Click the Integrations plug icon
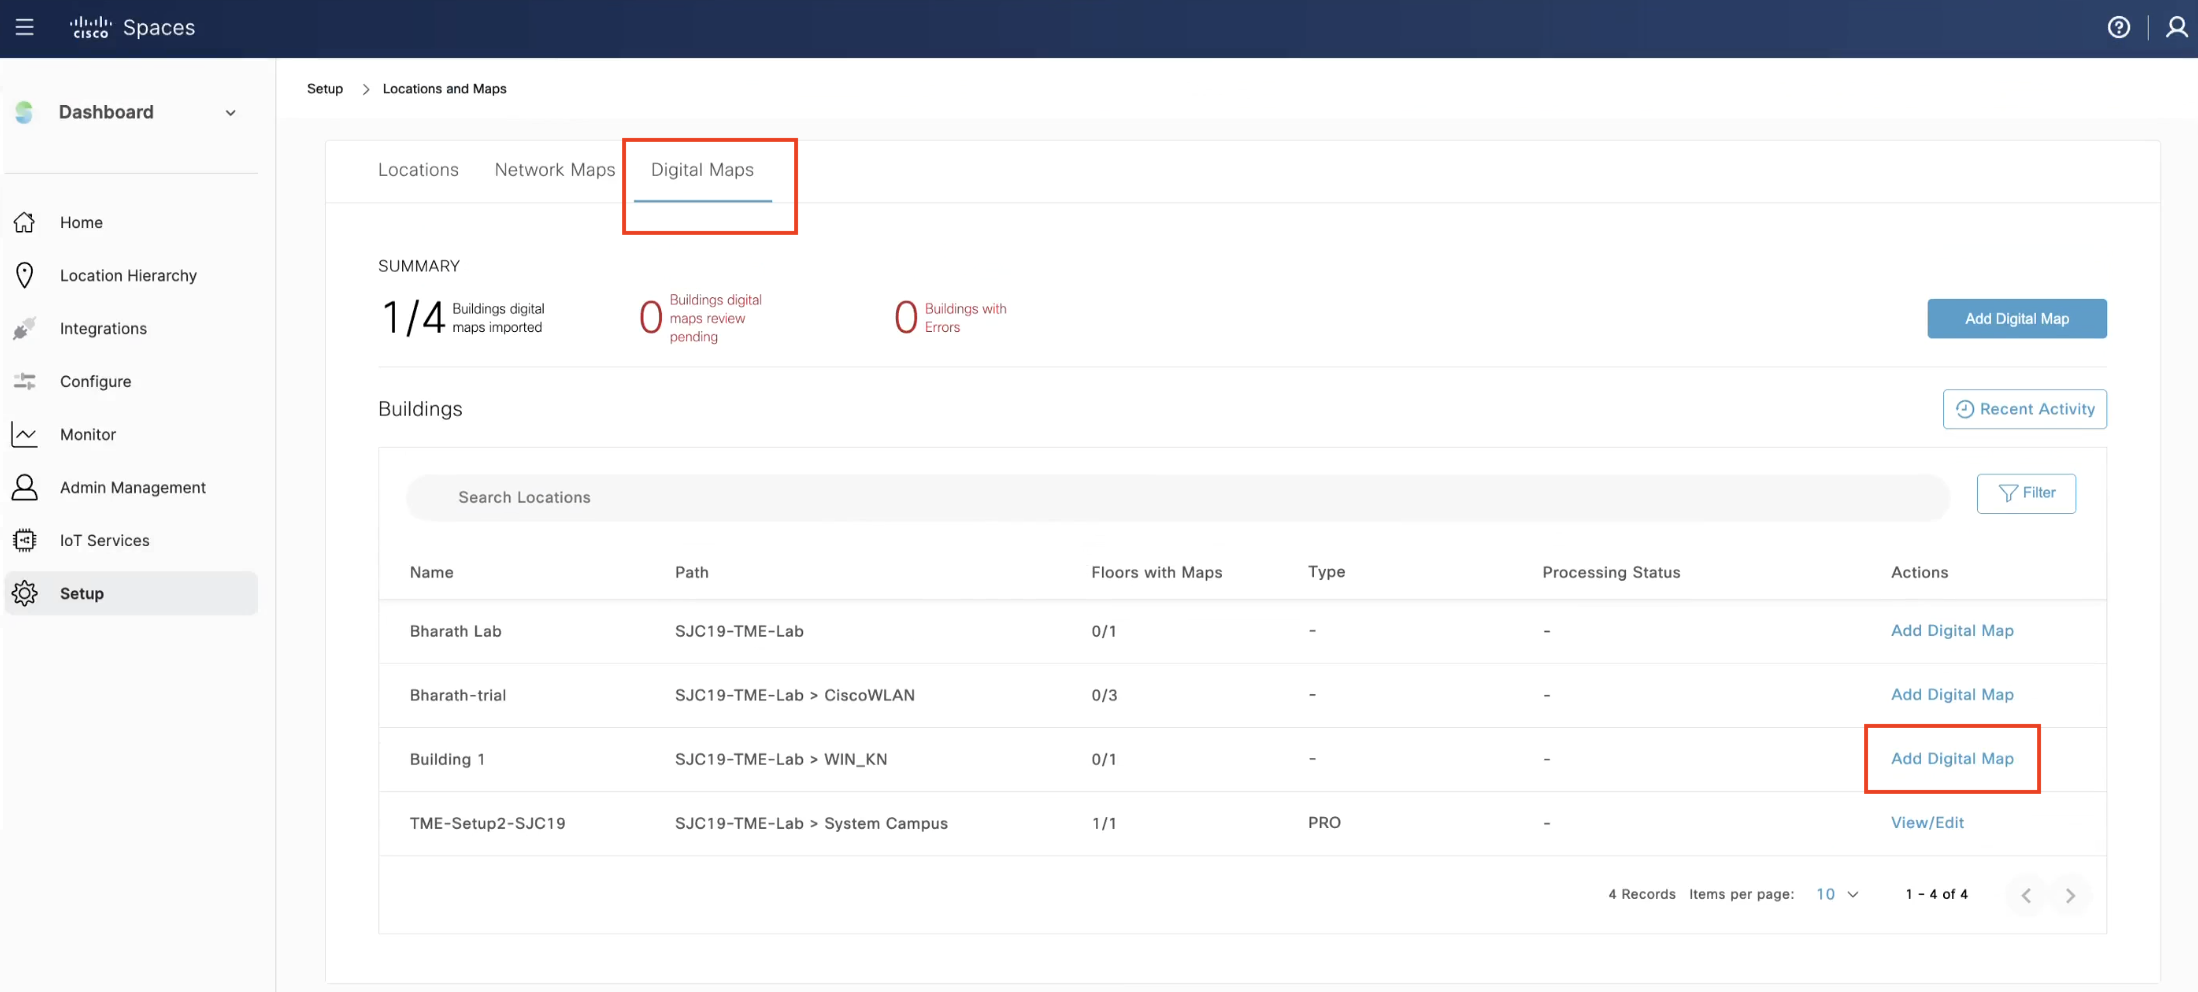Screen dimensions: 2198x992 [x=25, y=328]
